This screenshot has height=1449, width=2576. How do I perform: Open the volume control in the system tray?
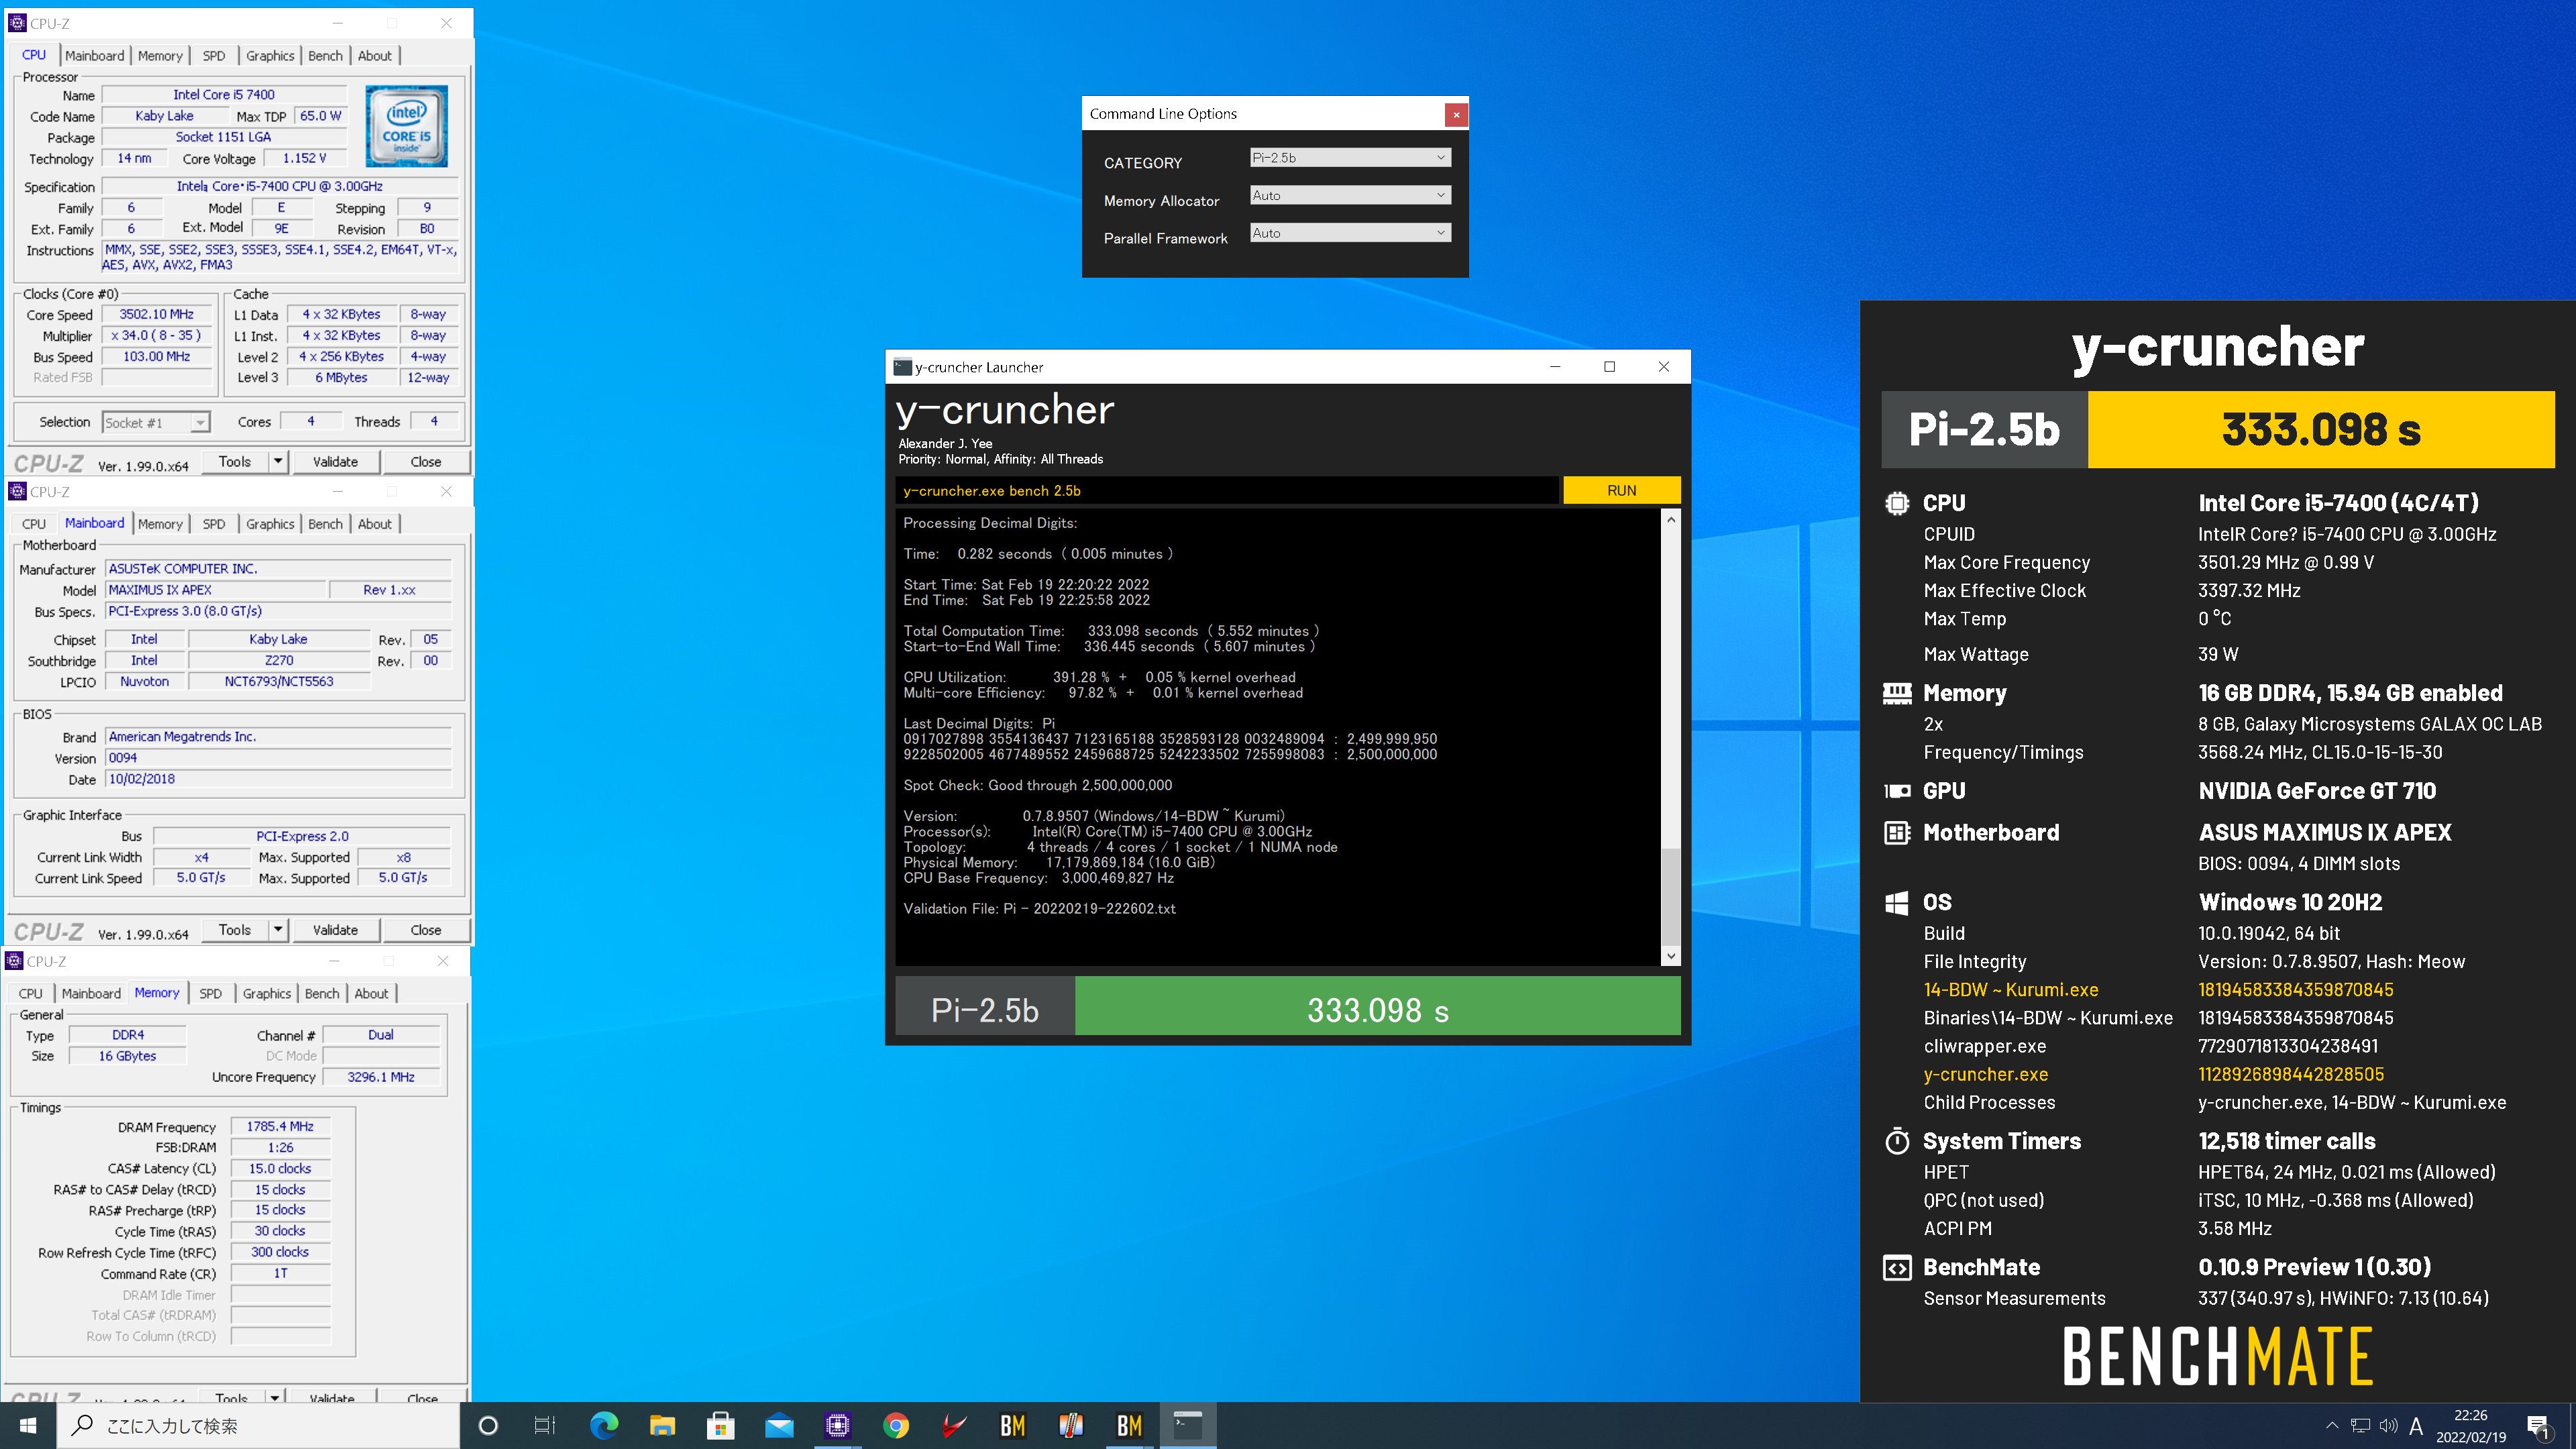(x=2388, y=1425)
